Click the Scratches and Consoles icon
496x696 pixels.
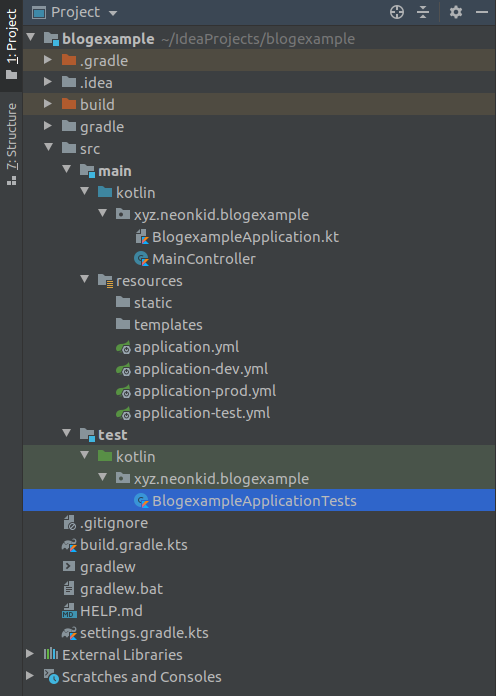pyautogui.click(x=51, y=676)
